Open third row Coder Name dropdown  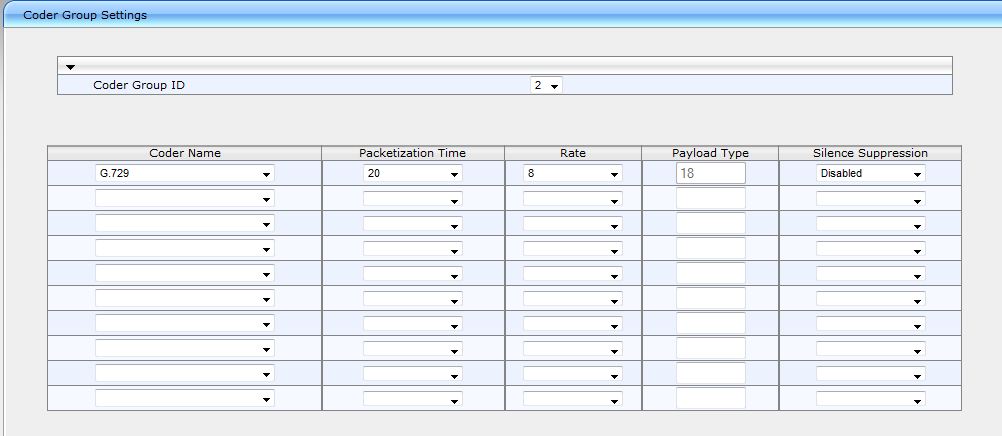pos(184,224)
